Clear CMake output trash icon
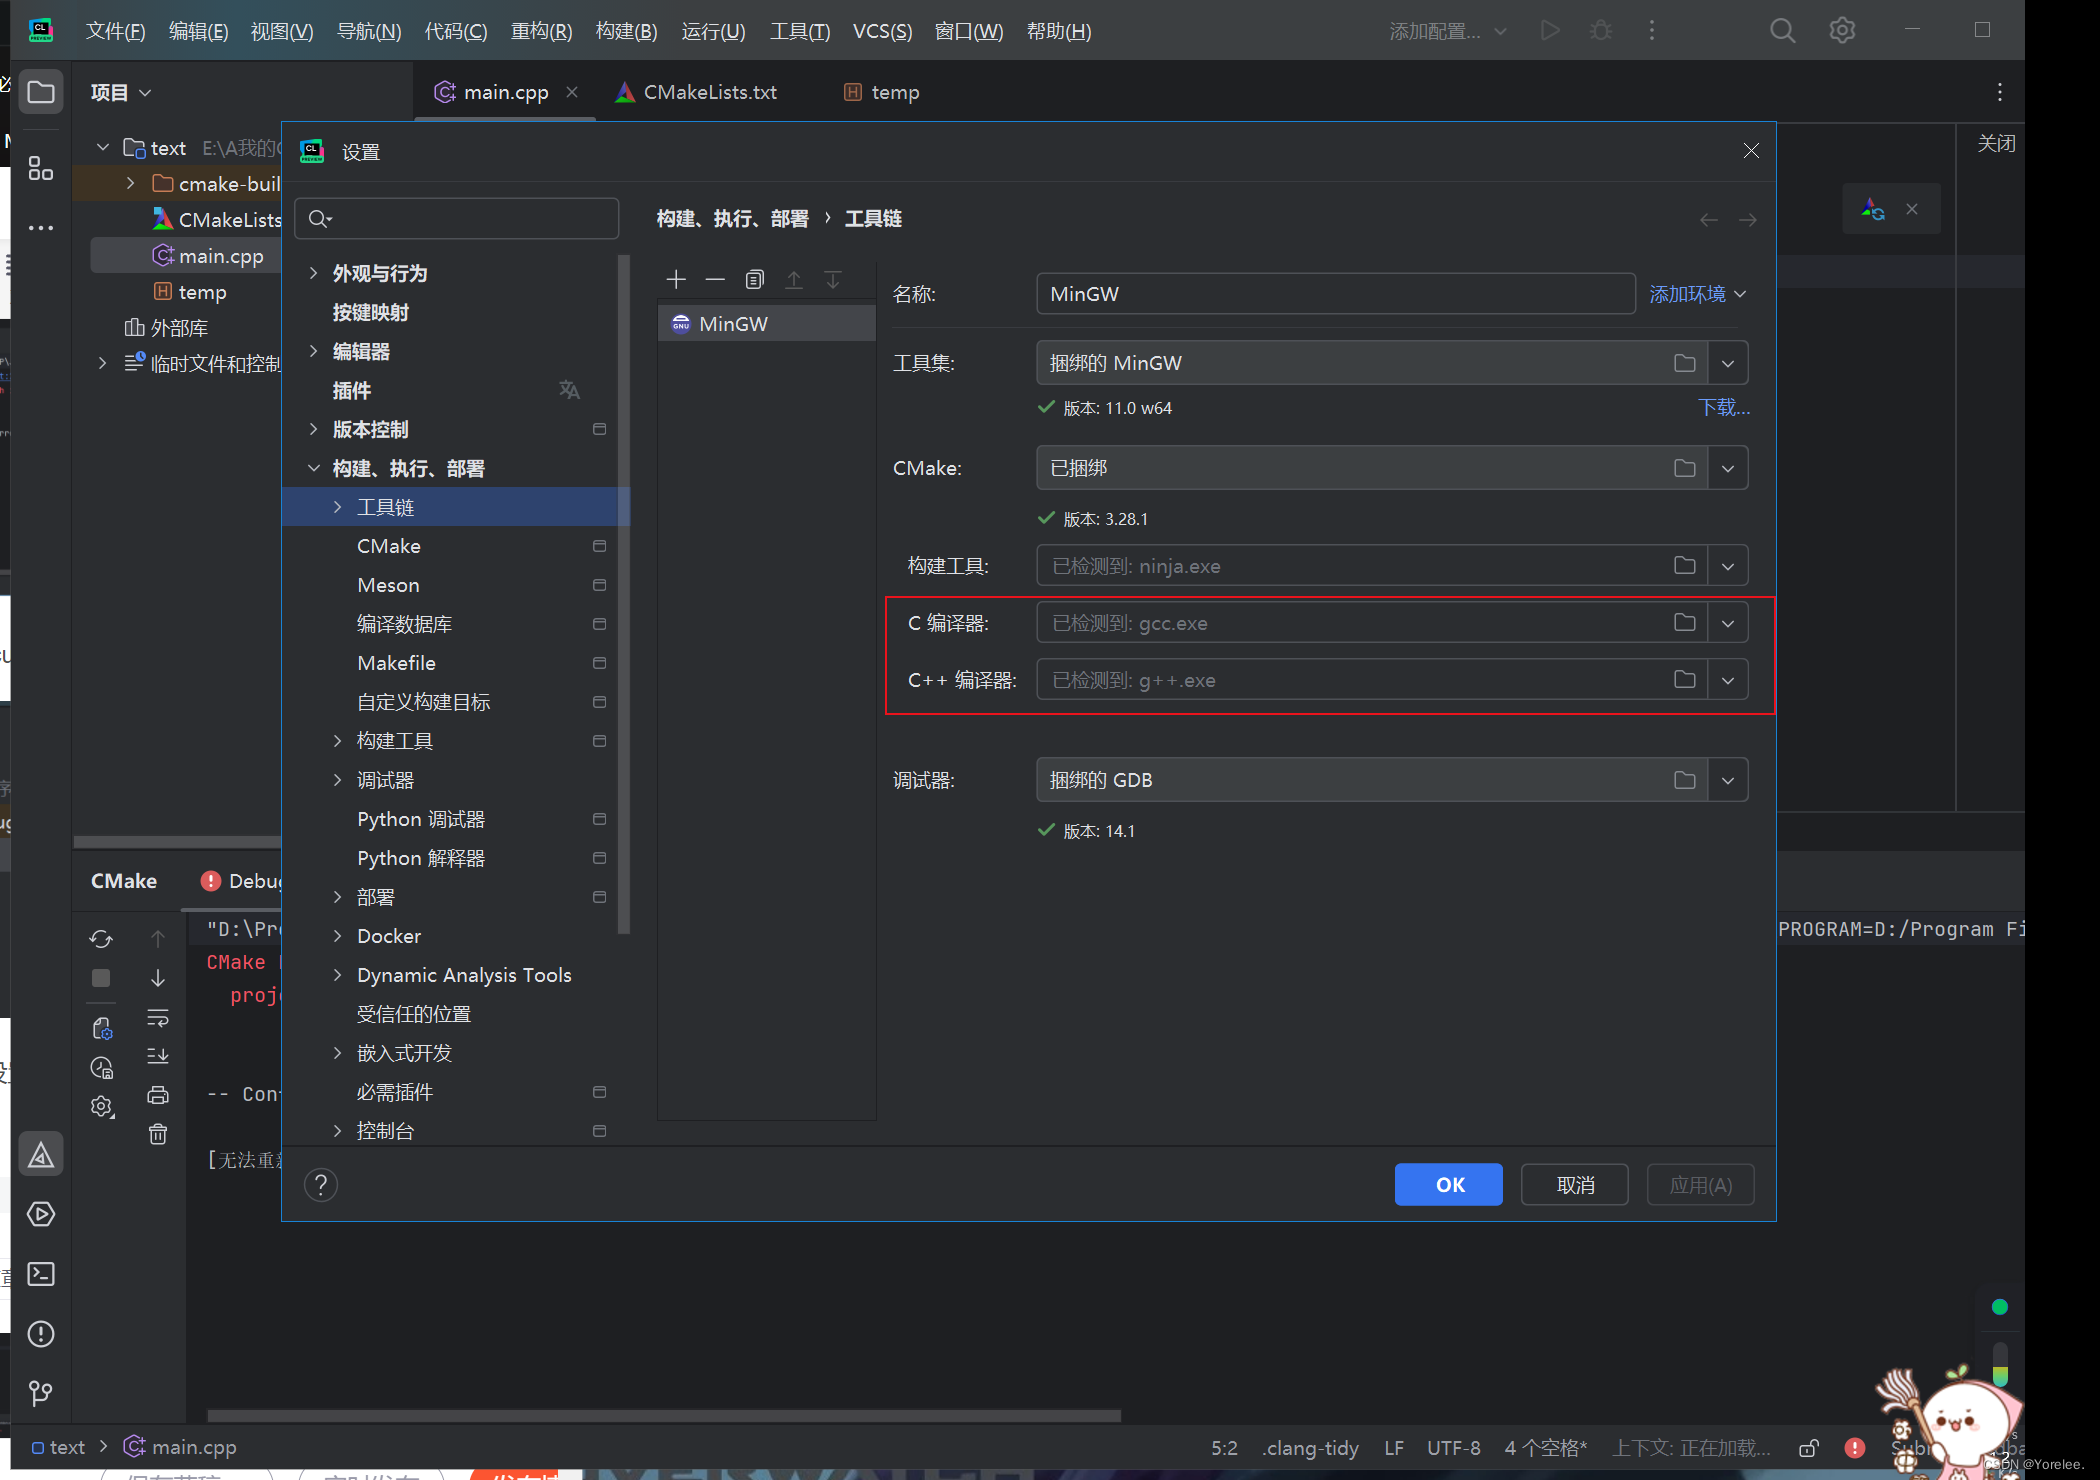This screenshot has height=1480, width=2100. click(158, 1134)
